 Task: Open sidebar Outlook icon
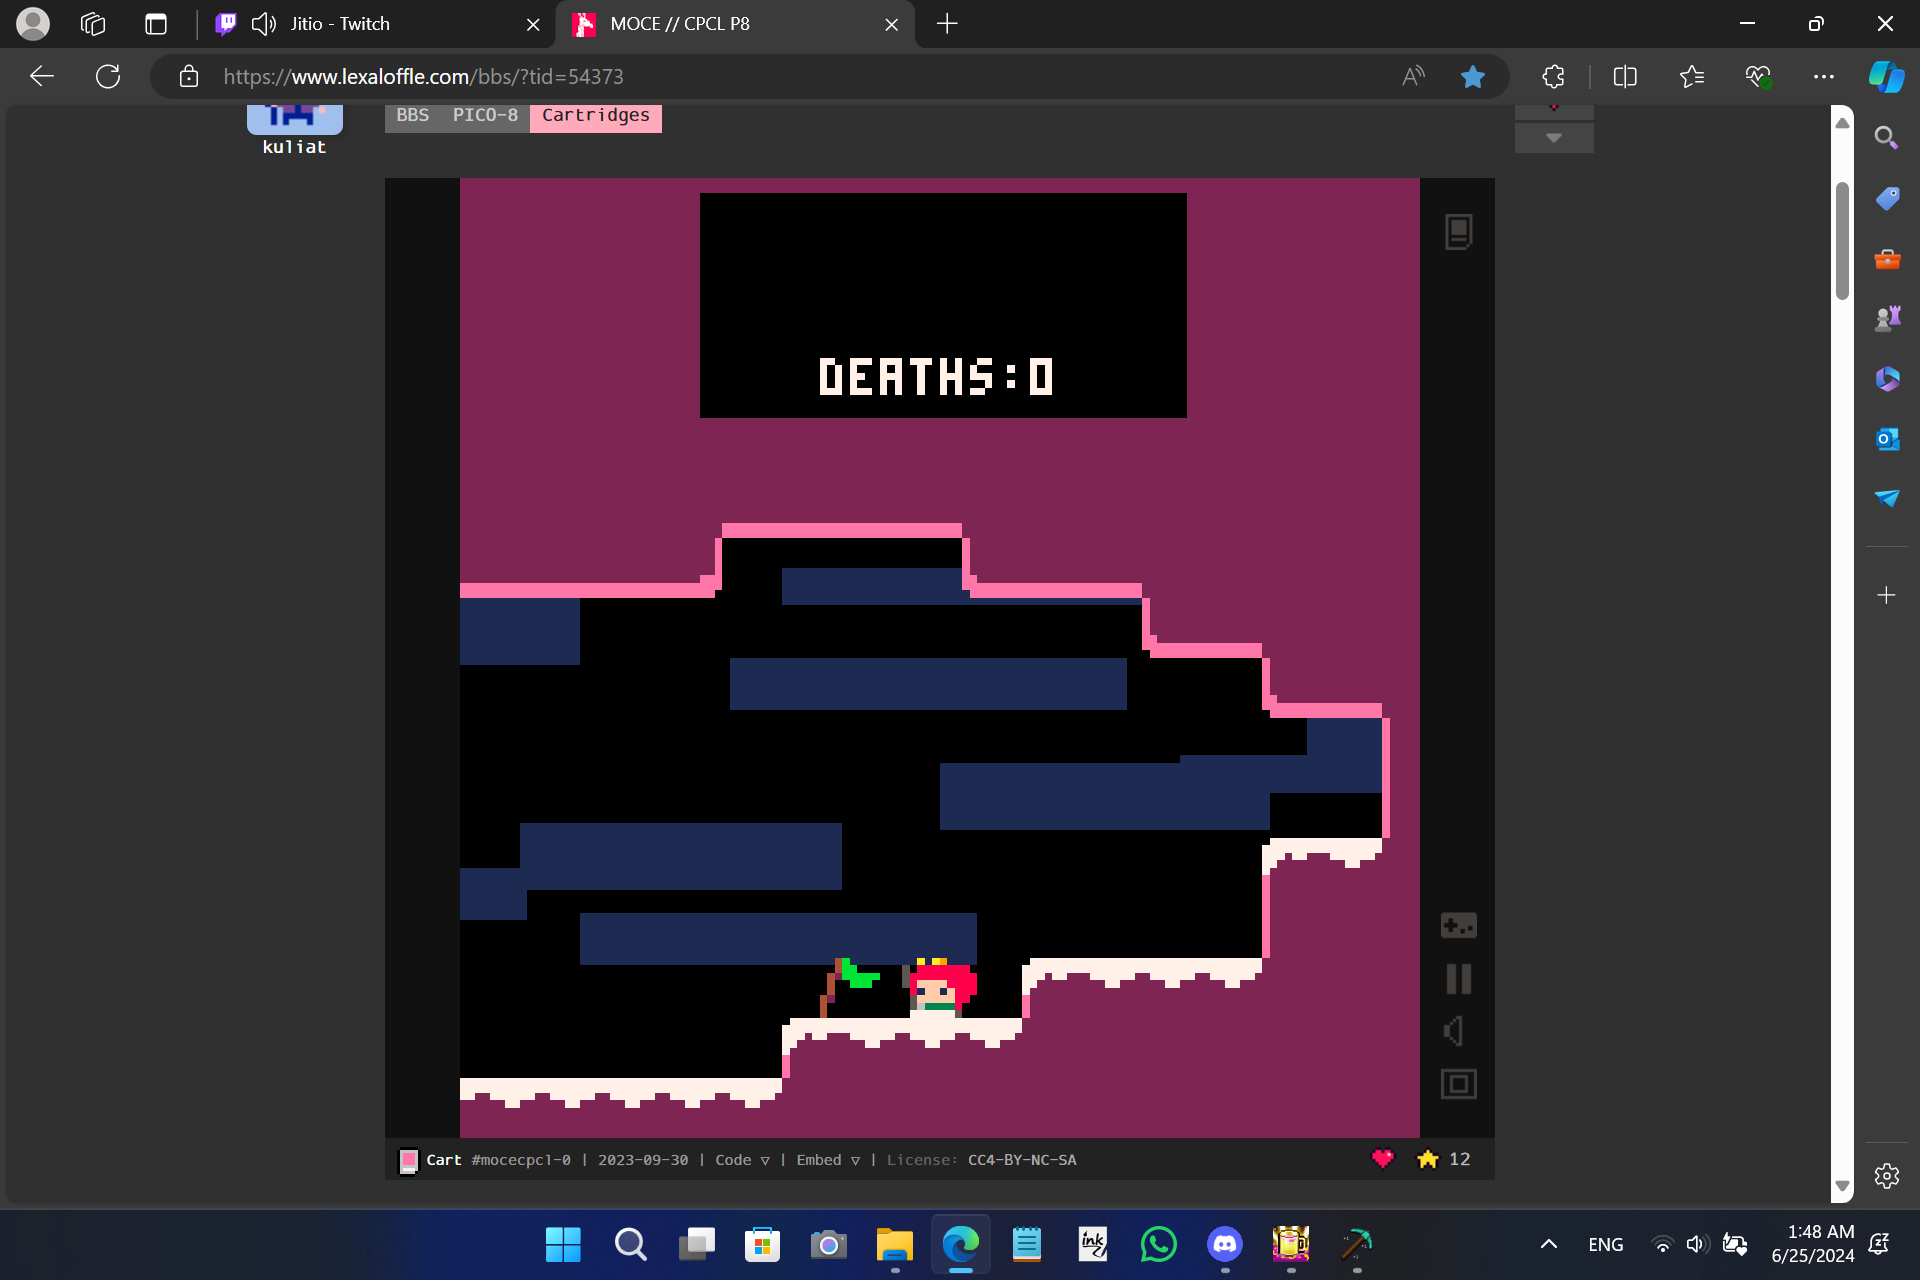click(x=1886, y=439)
